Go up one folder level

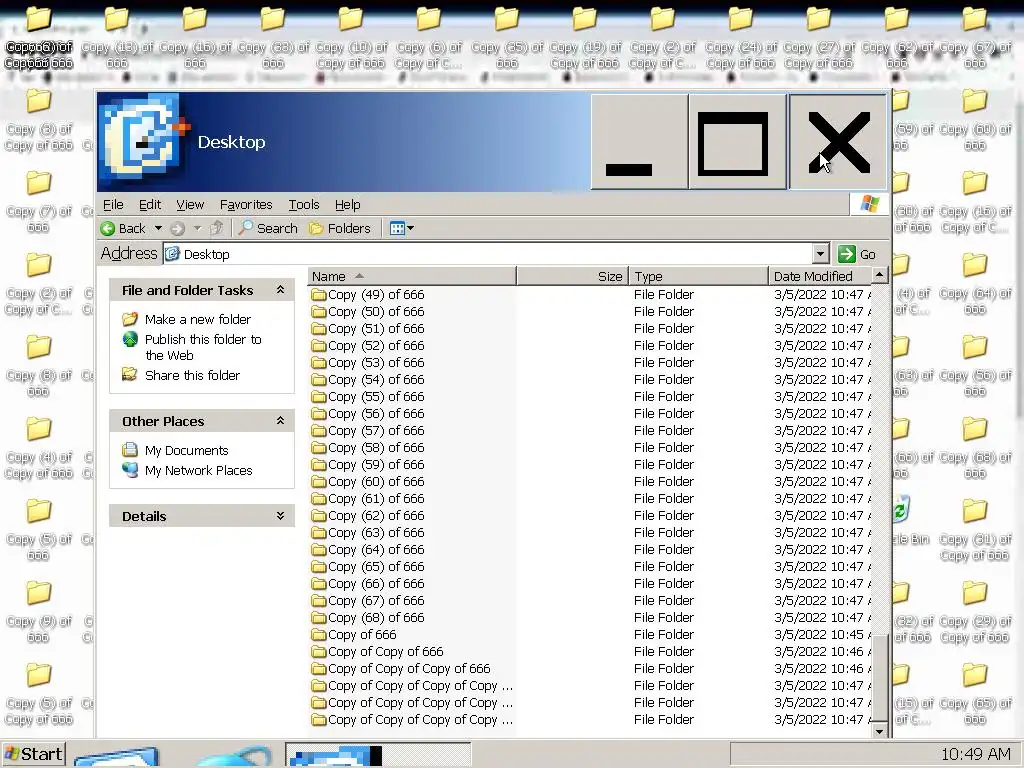tap(217, 229)
